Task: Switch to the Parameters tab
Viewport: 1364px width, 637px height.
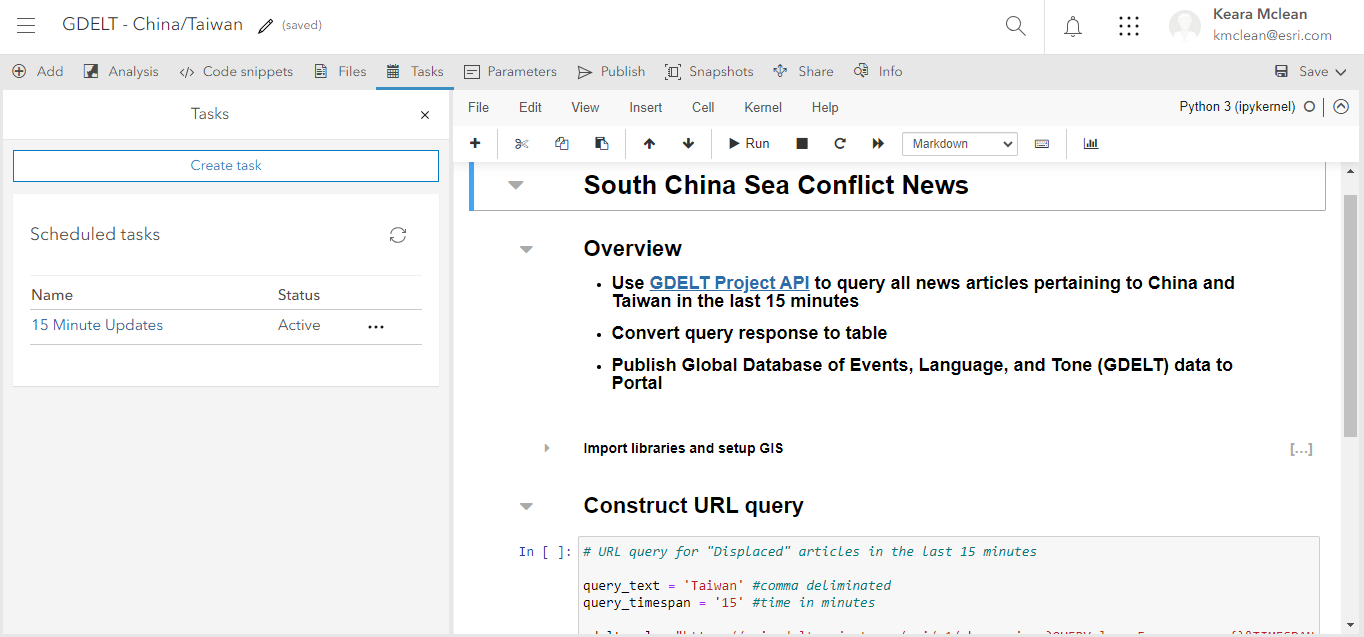Action: coord(510,71)
